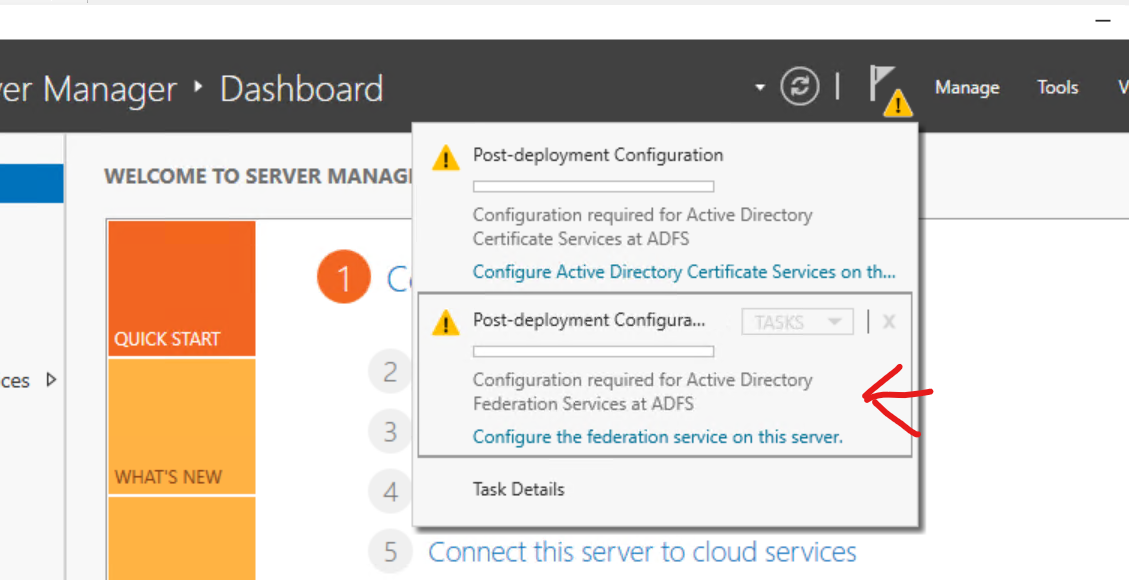Click Connect this server to cloud services
The width and height of the screenshot is (1129, 580).
(642, 552)
